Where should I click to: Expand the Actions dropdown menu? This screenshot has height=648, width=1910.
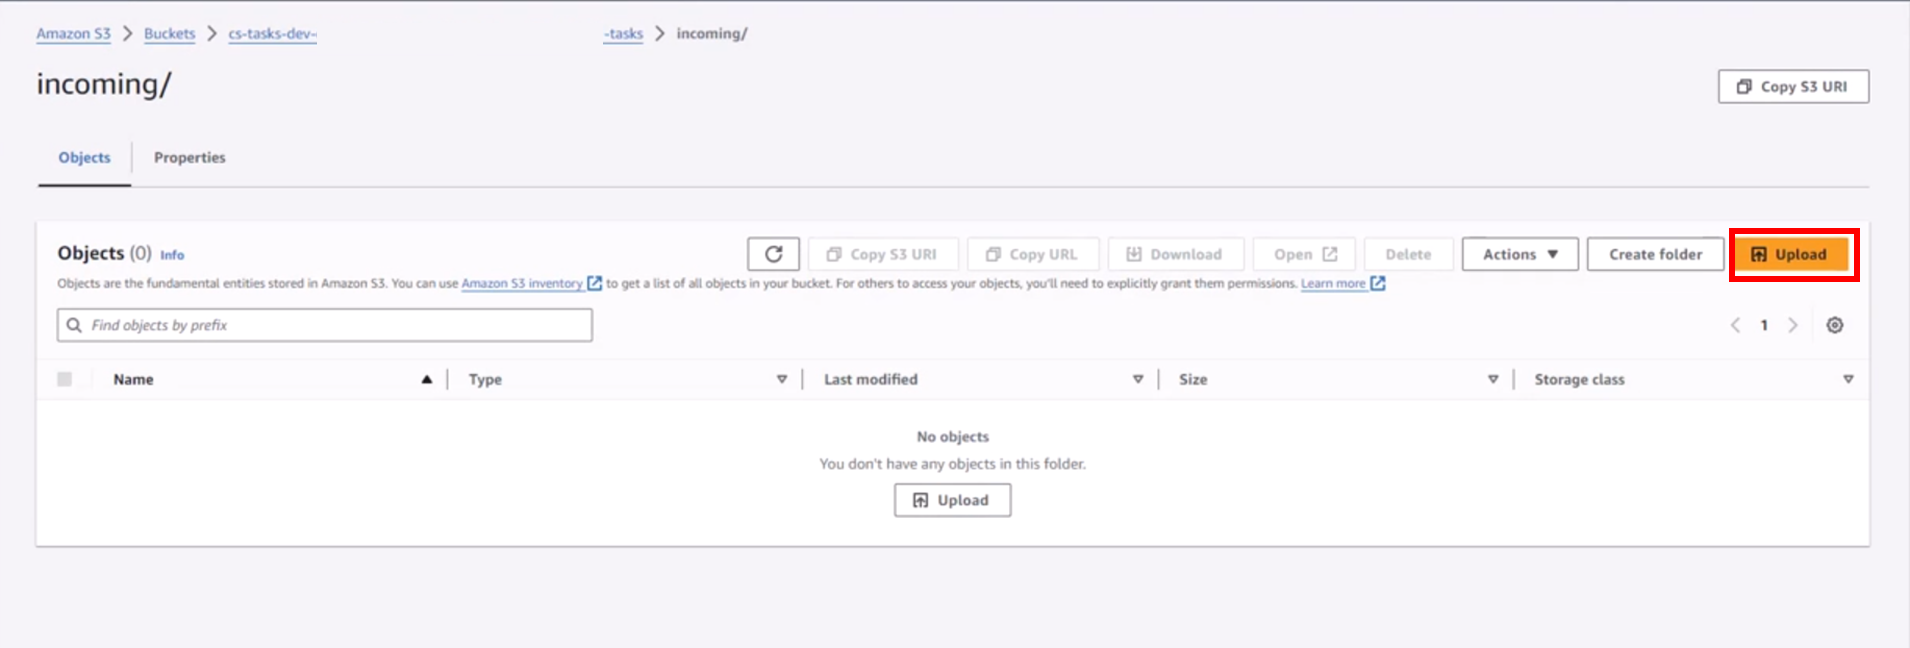pos(1519,254)
